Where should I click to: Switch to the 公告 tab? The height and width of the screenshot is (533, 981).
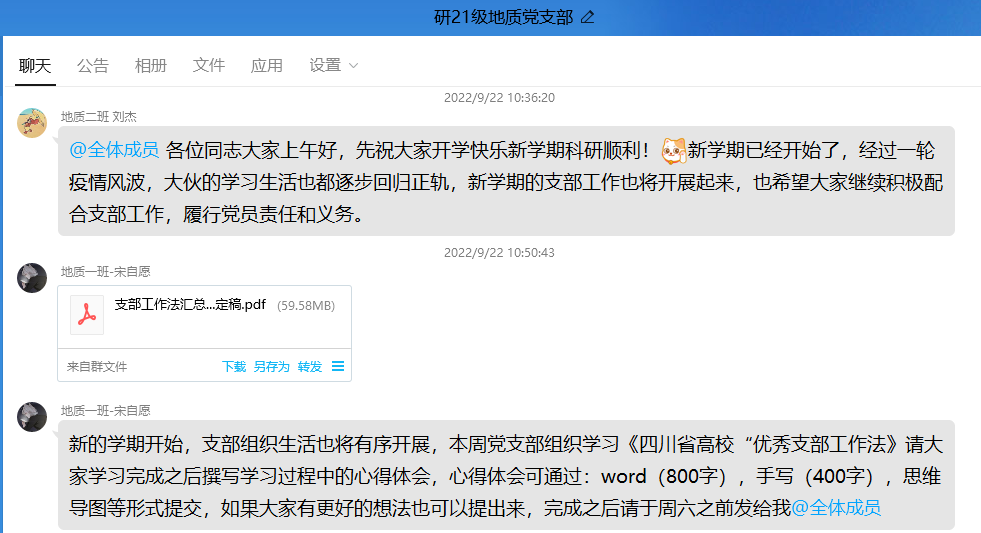[93, 65]
